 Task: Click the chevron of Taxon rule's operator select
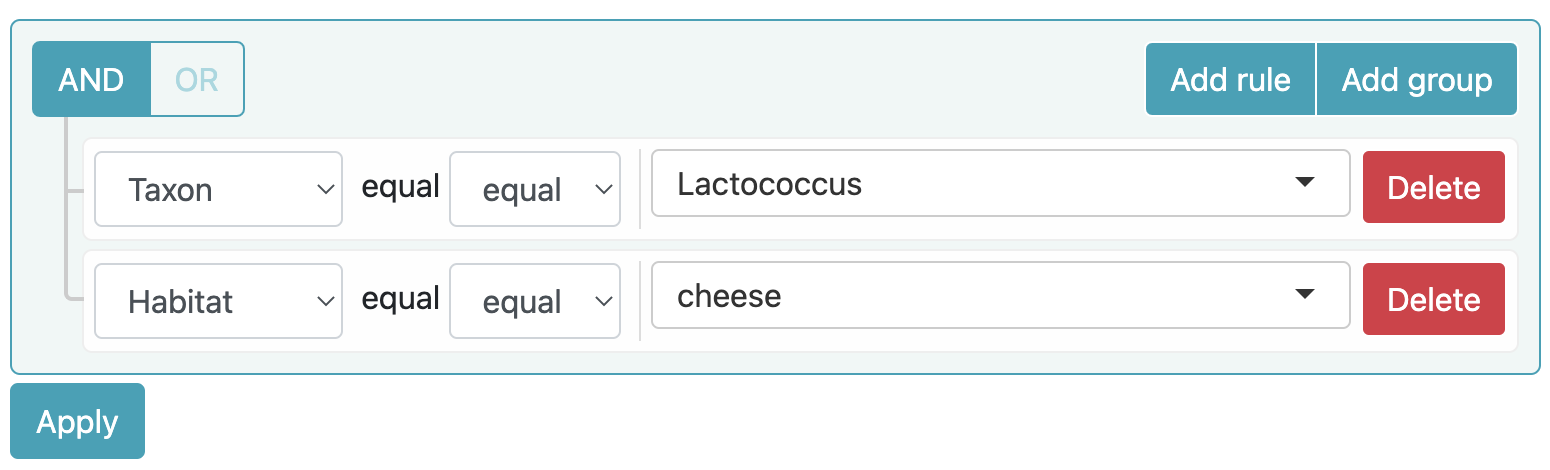click(602, 189)
